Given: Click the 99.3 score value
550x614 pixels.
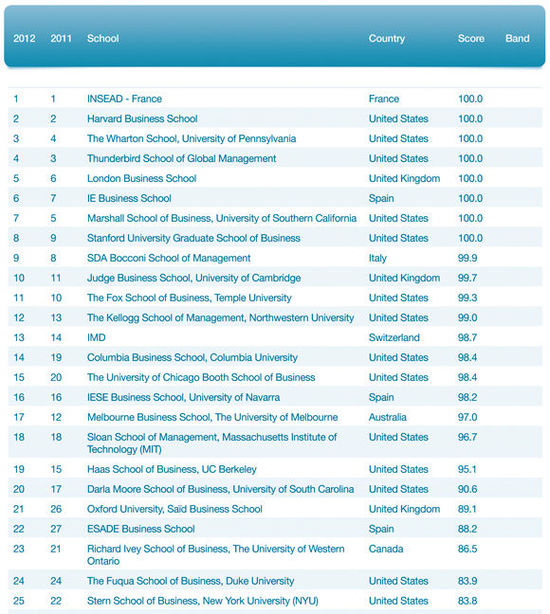Looking at the screenshot, I should [x=467, y=298].
